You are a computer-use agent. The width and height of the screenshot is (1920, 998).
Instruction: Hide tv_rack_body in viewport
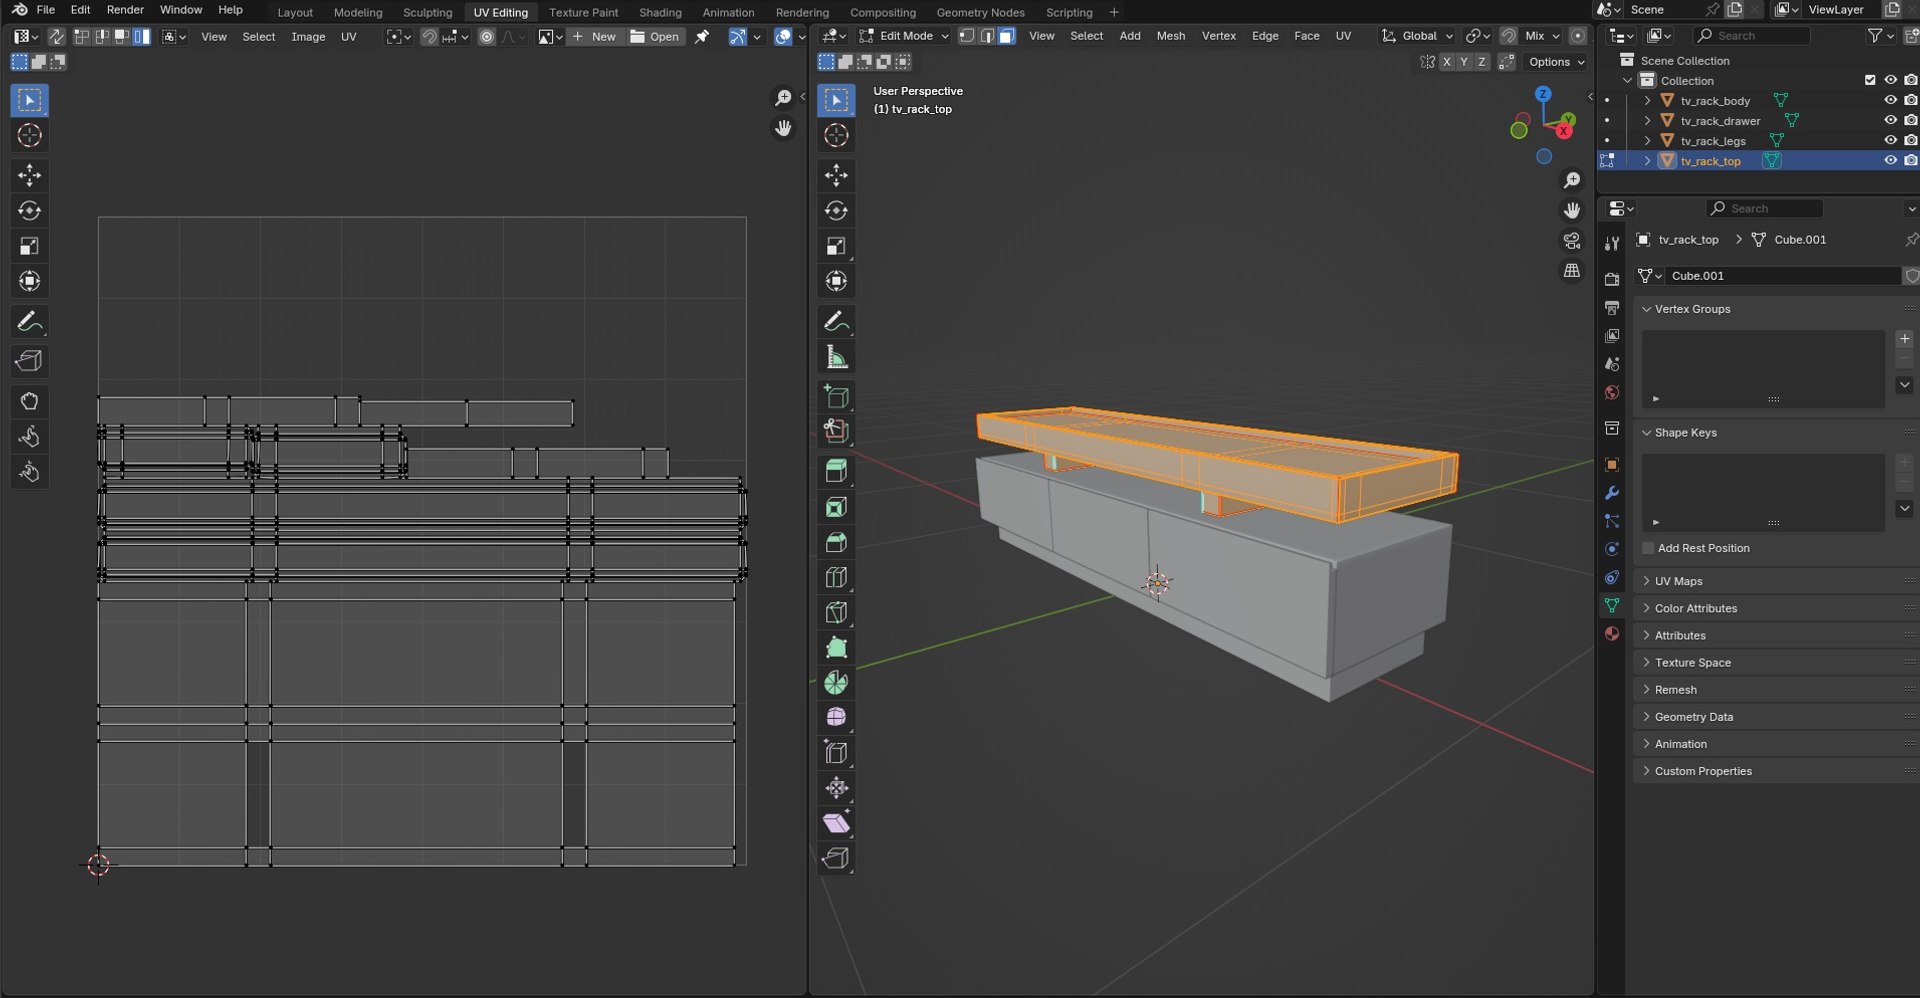(x=1890, y=101)
